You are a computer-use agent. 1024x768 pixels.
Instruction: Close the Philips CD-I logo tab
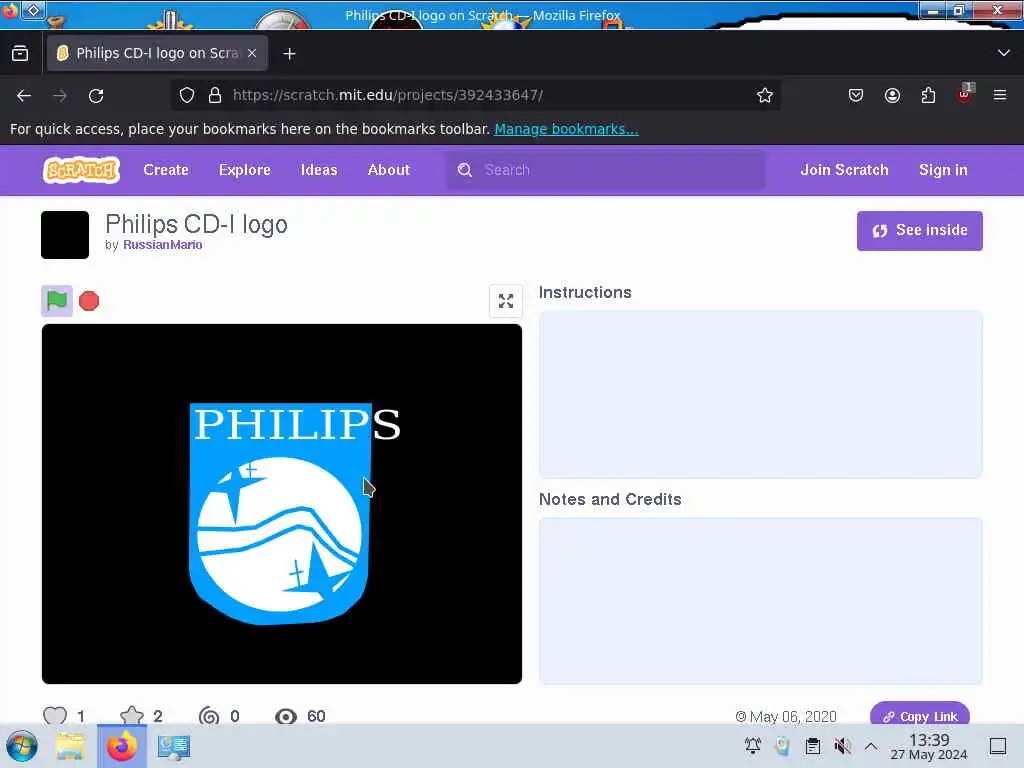click(x=252, y=53)
